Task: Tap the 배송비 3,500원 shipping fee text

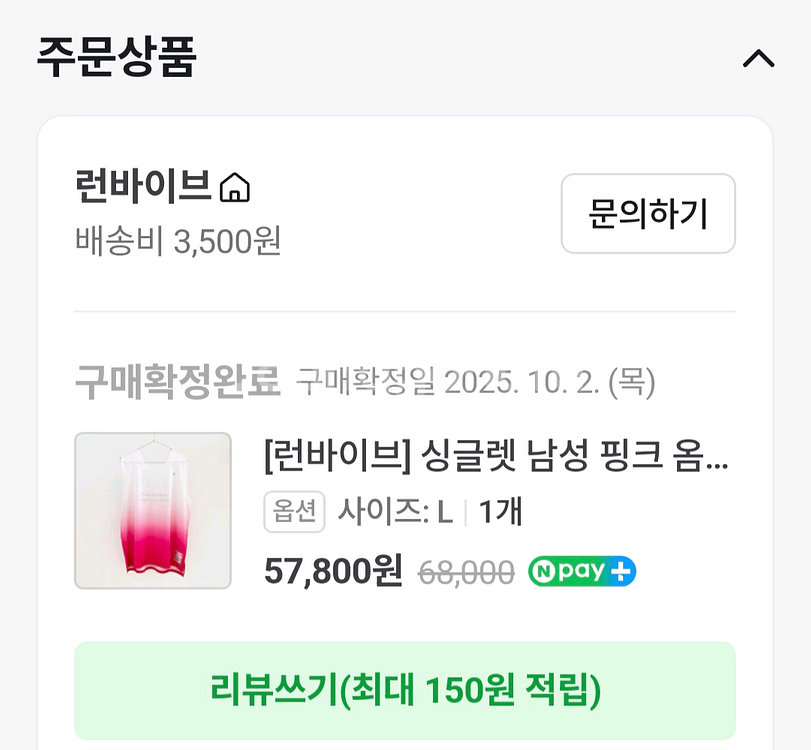Action: pos(178,241)
